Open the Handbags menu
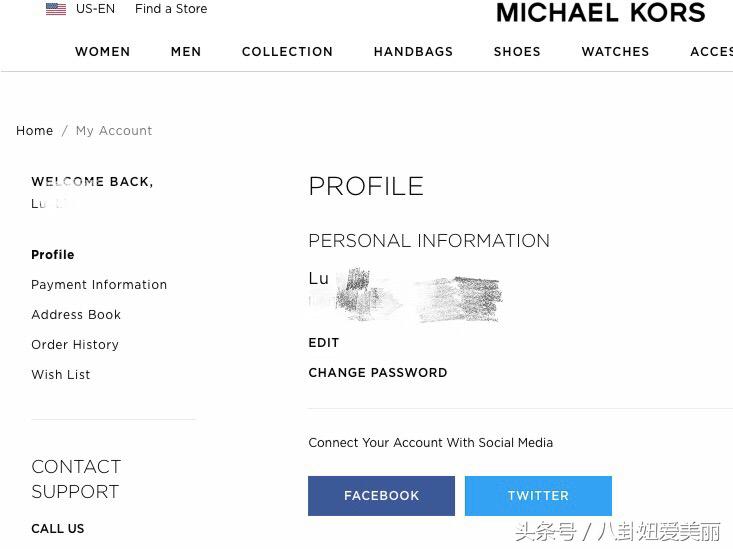Image resolution: width=733 pixels, height=549 pixels. (413, 52)
